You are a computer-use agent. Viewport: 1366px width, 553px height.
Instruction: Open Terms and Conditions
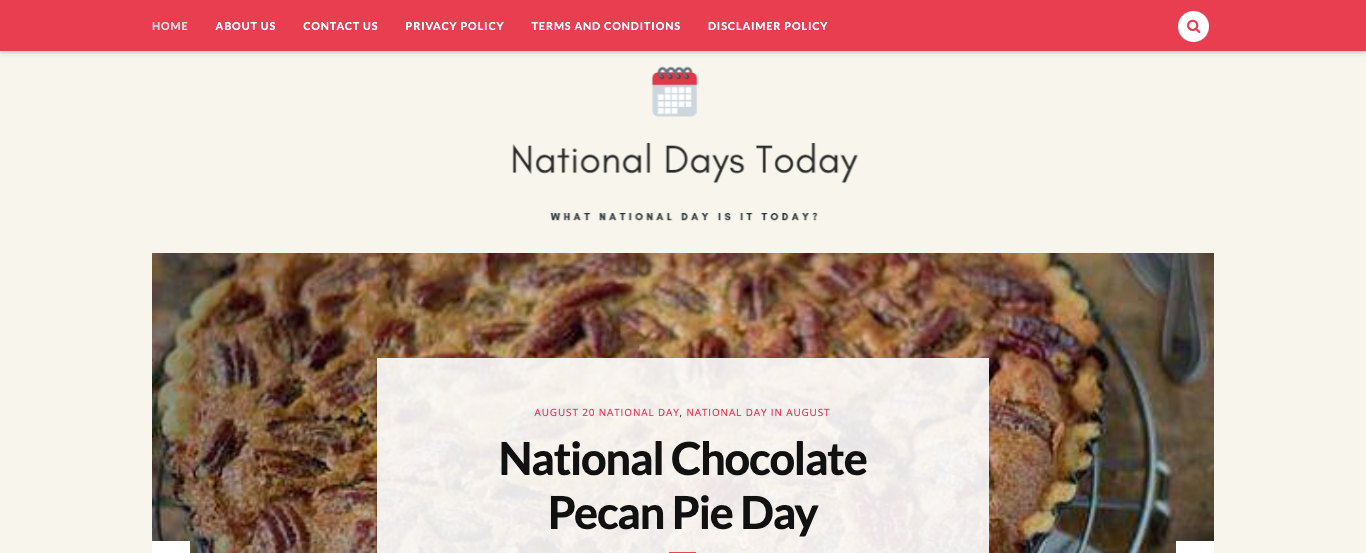[606, 26]
